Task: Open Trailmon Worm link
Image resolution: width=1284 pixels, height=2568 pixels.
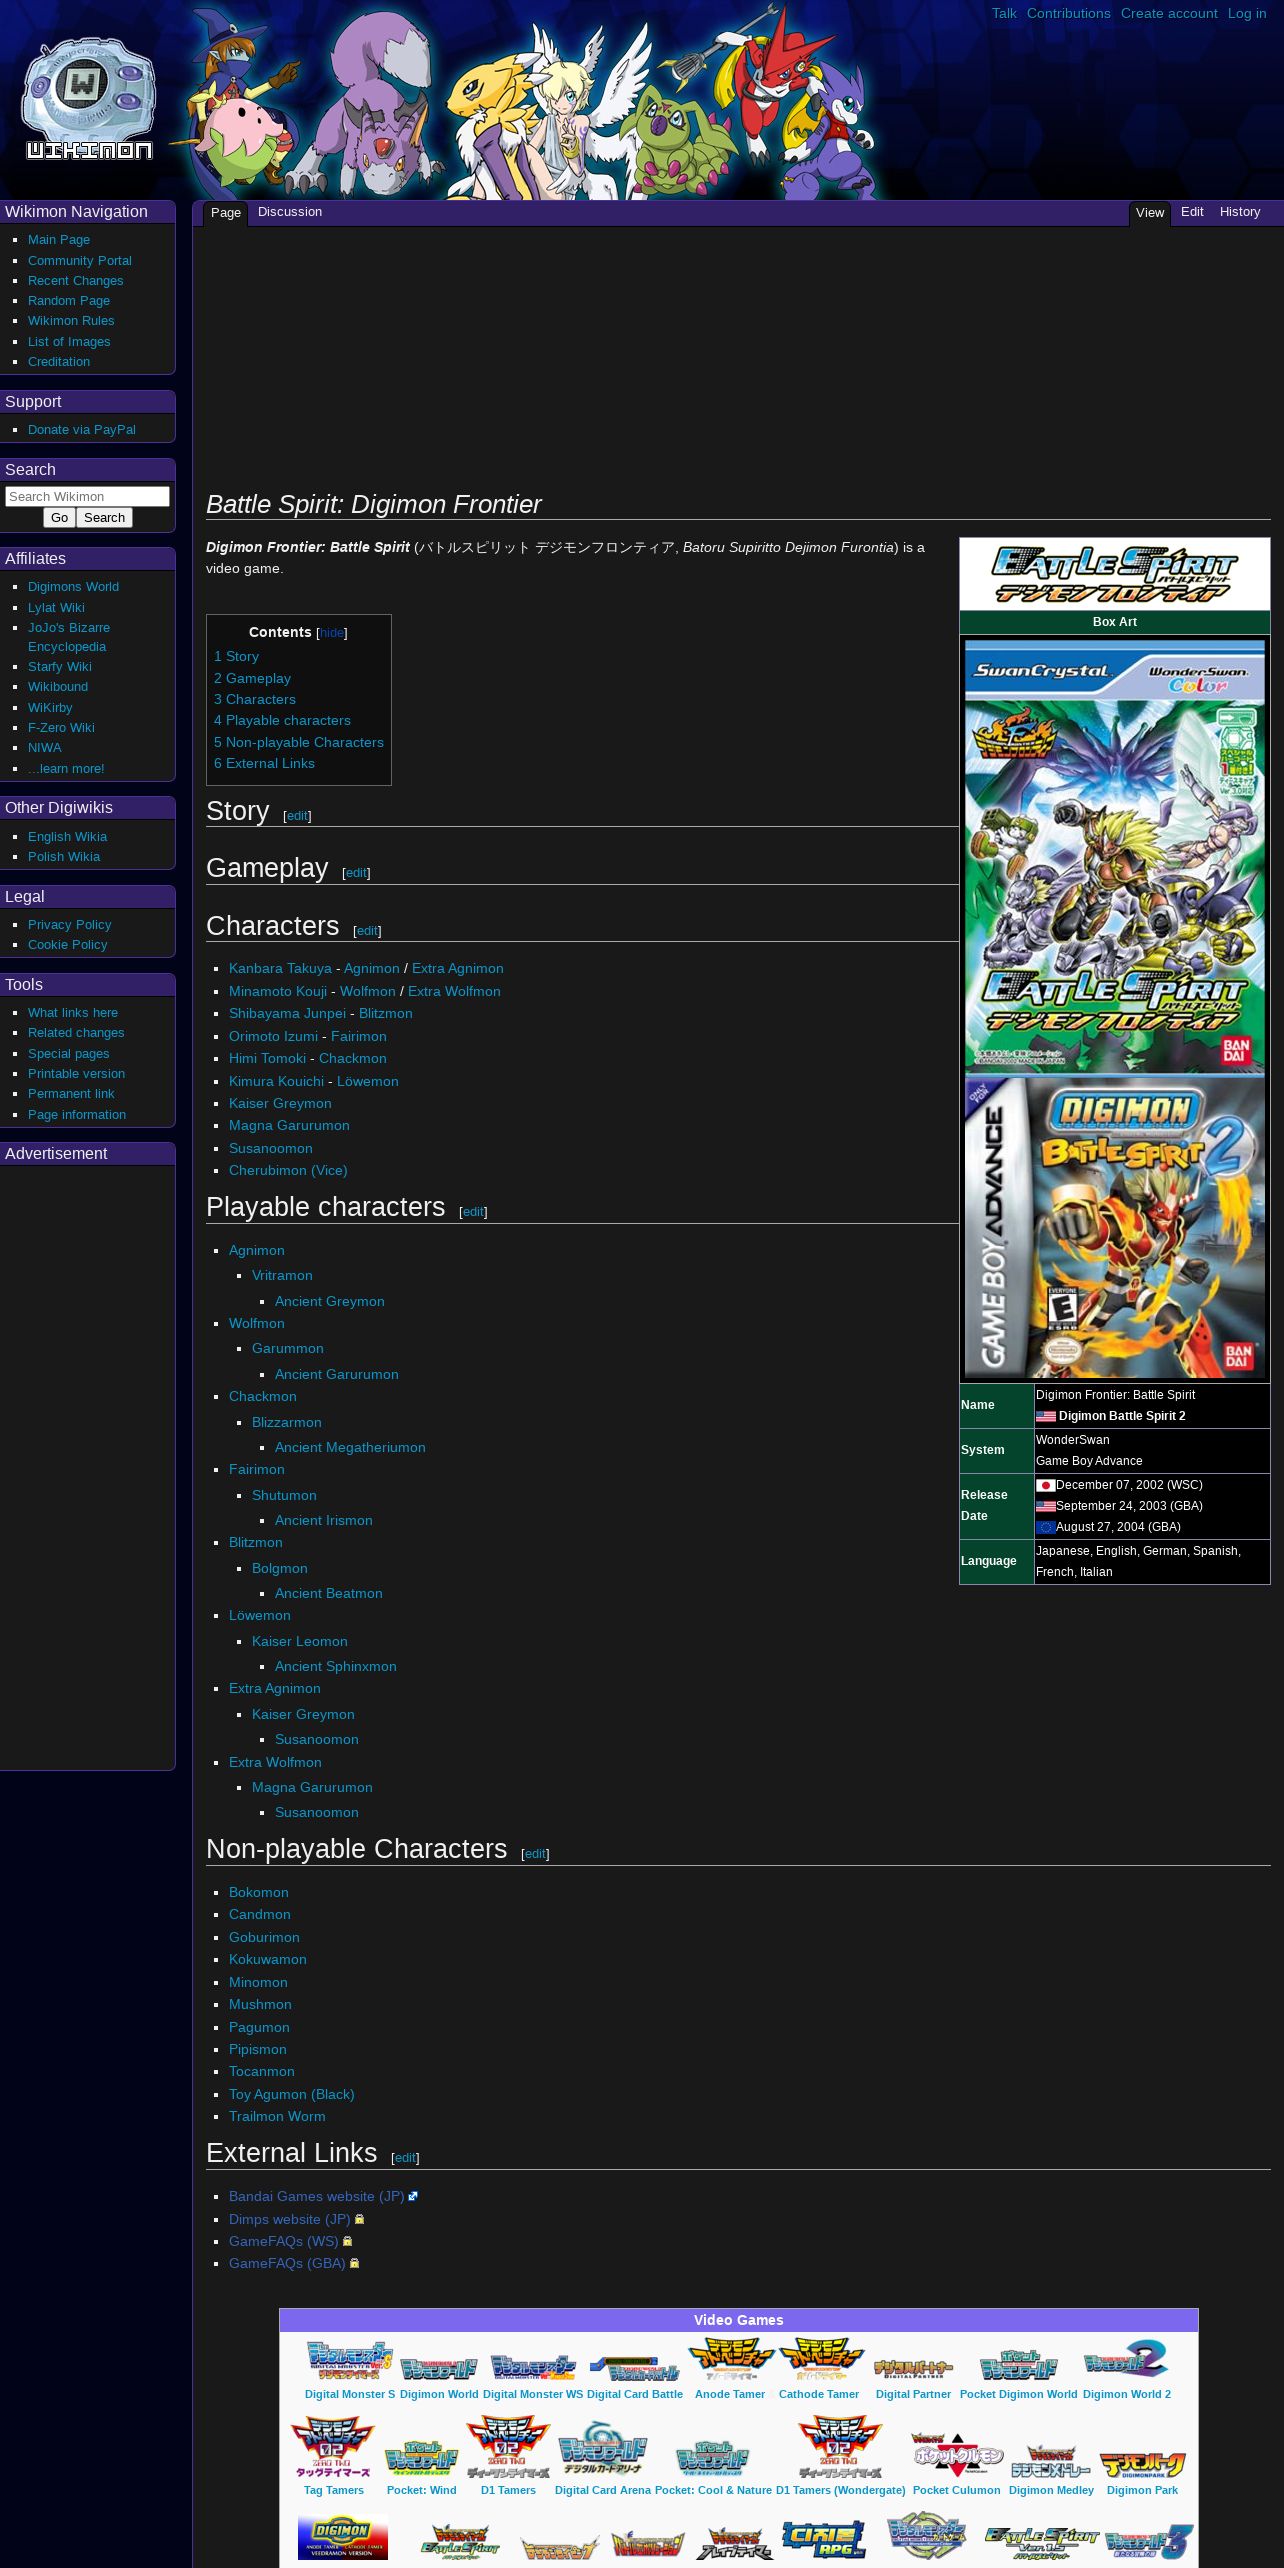Action: [x=277, y=2116]
